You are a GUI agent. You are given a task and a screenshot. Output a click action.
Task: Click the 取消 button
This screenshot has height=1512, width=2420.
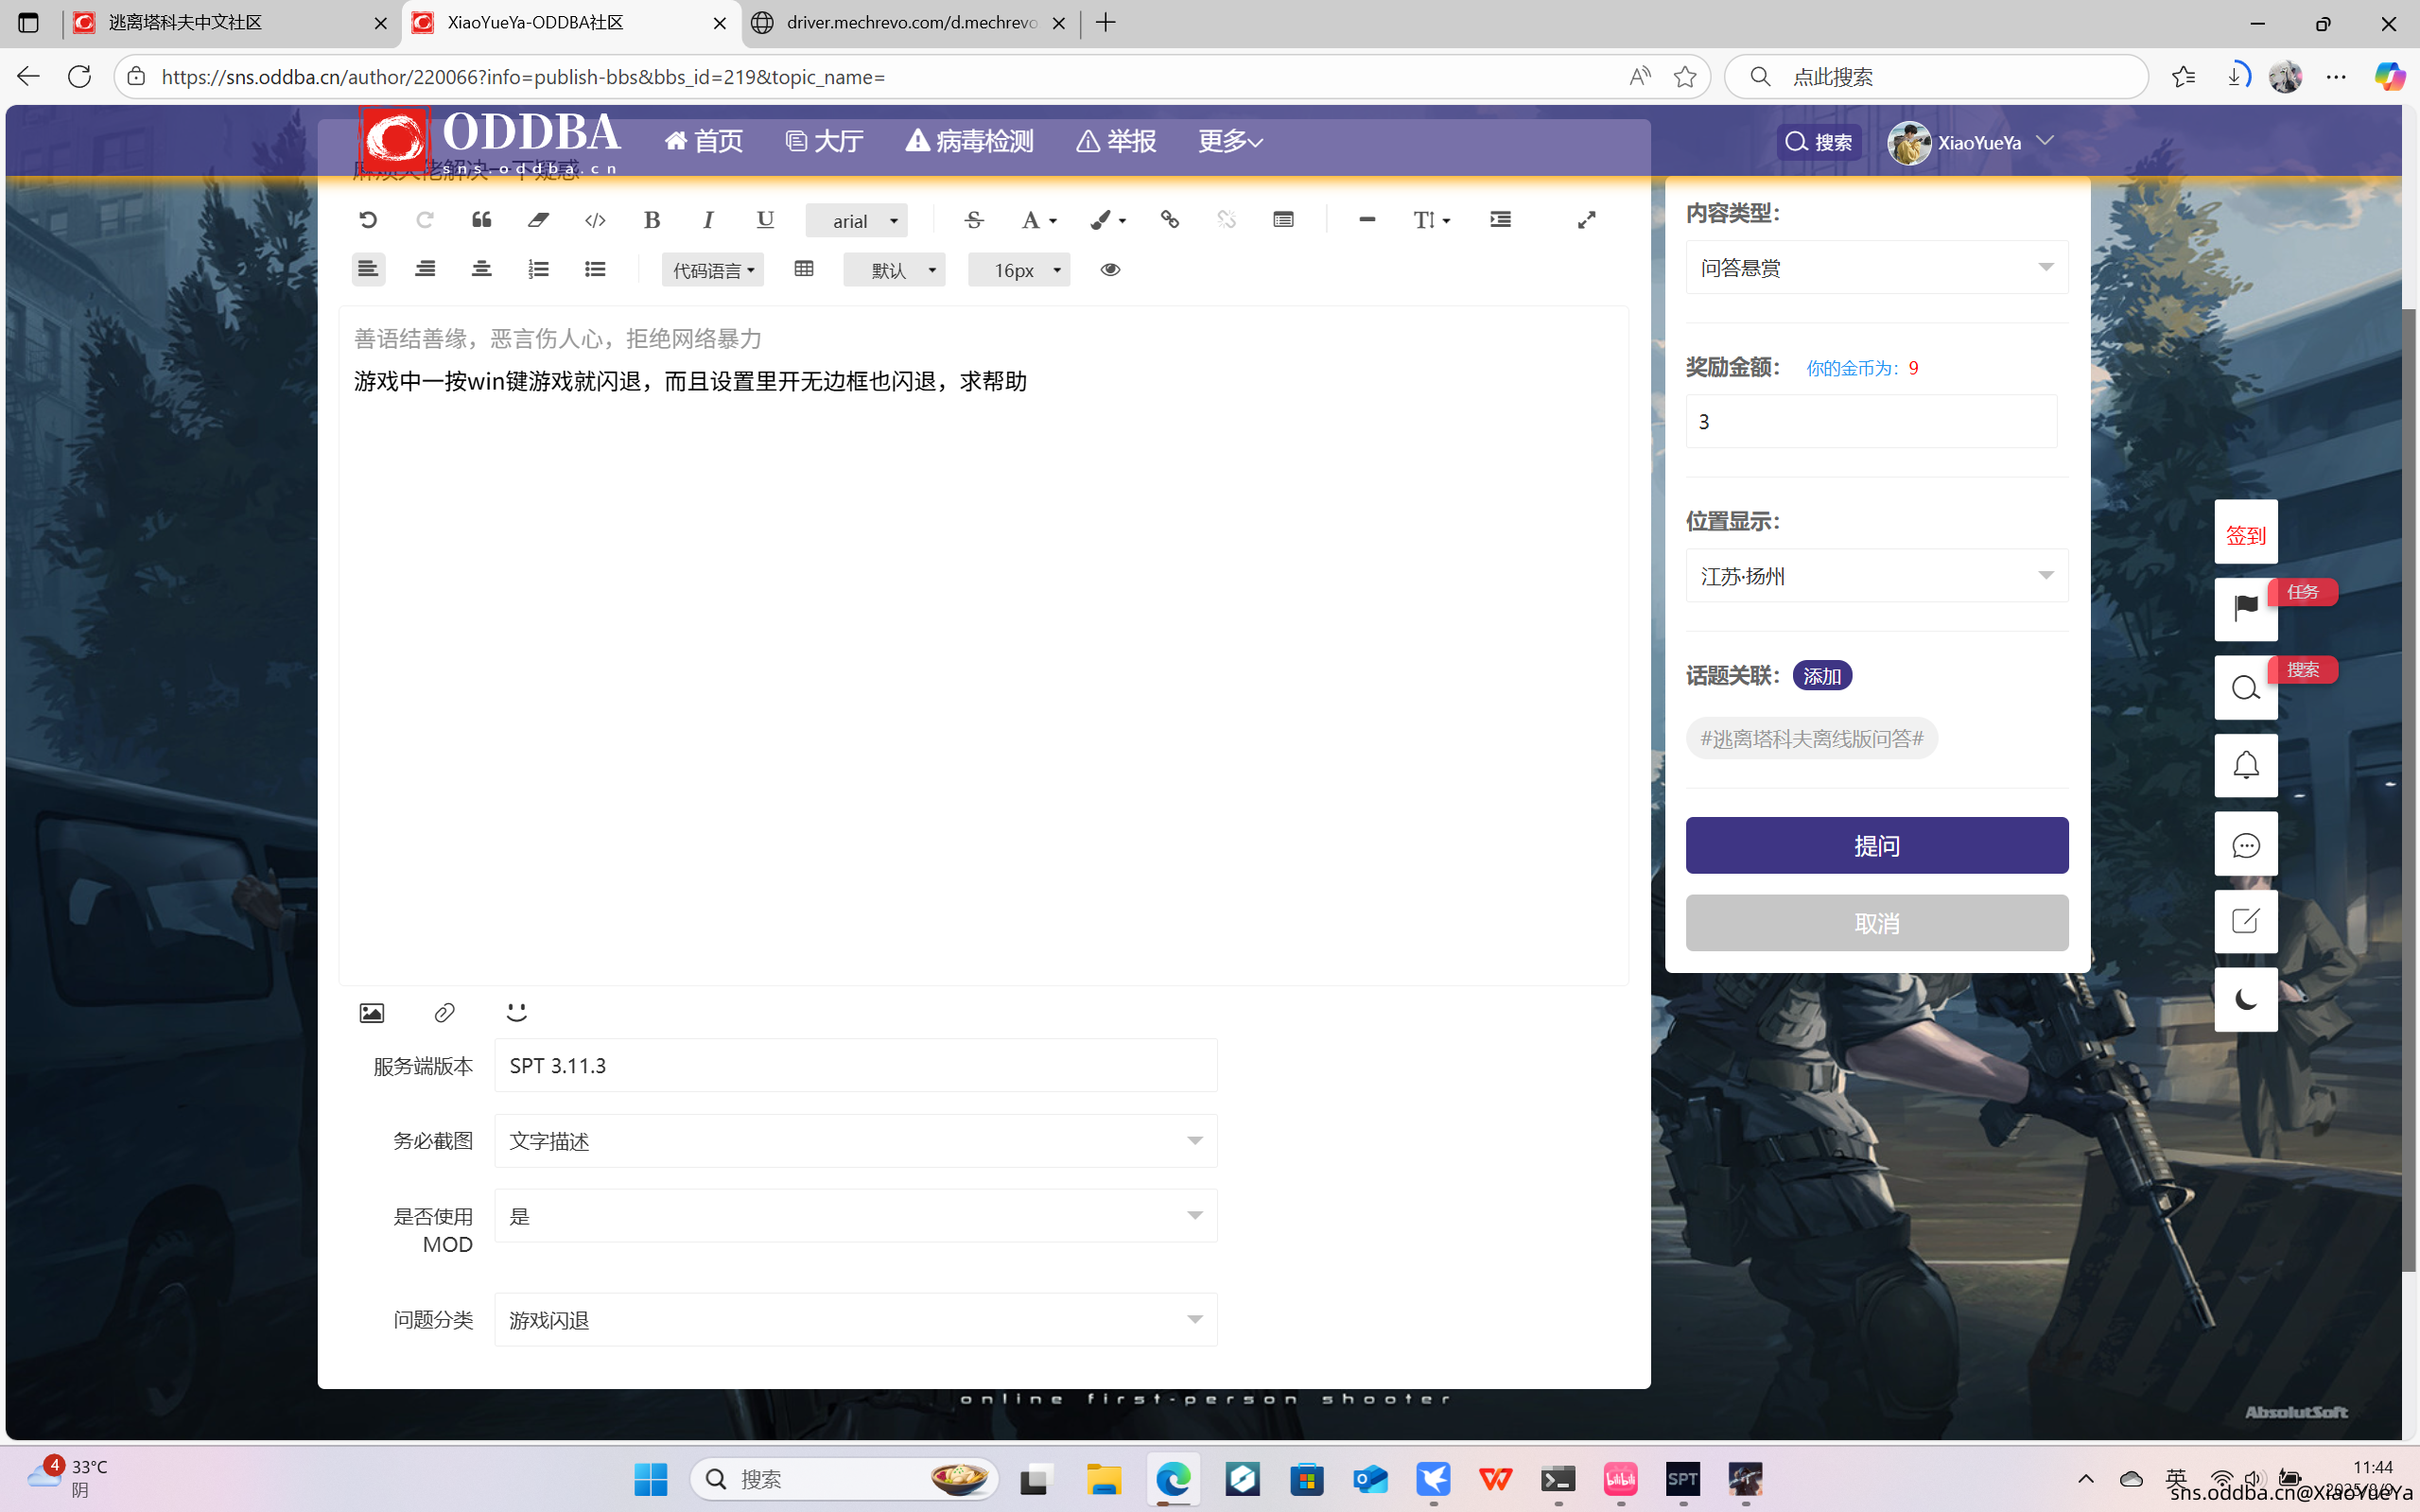[x=1877, y=923]
